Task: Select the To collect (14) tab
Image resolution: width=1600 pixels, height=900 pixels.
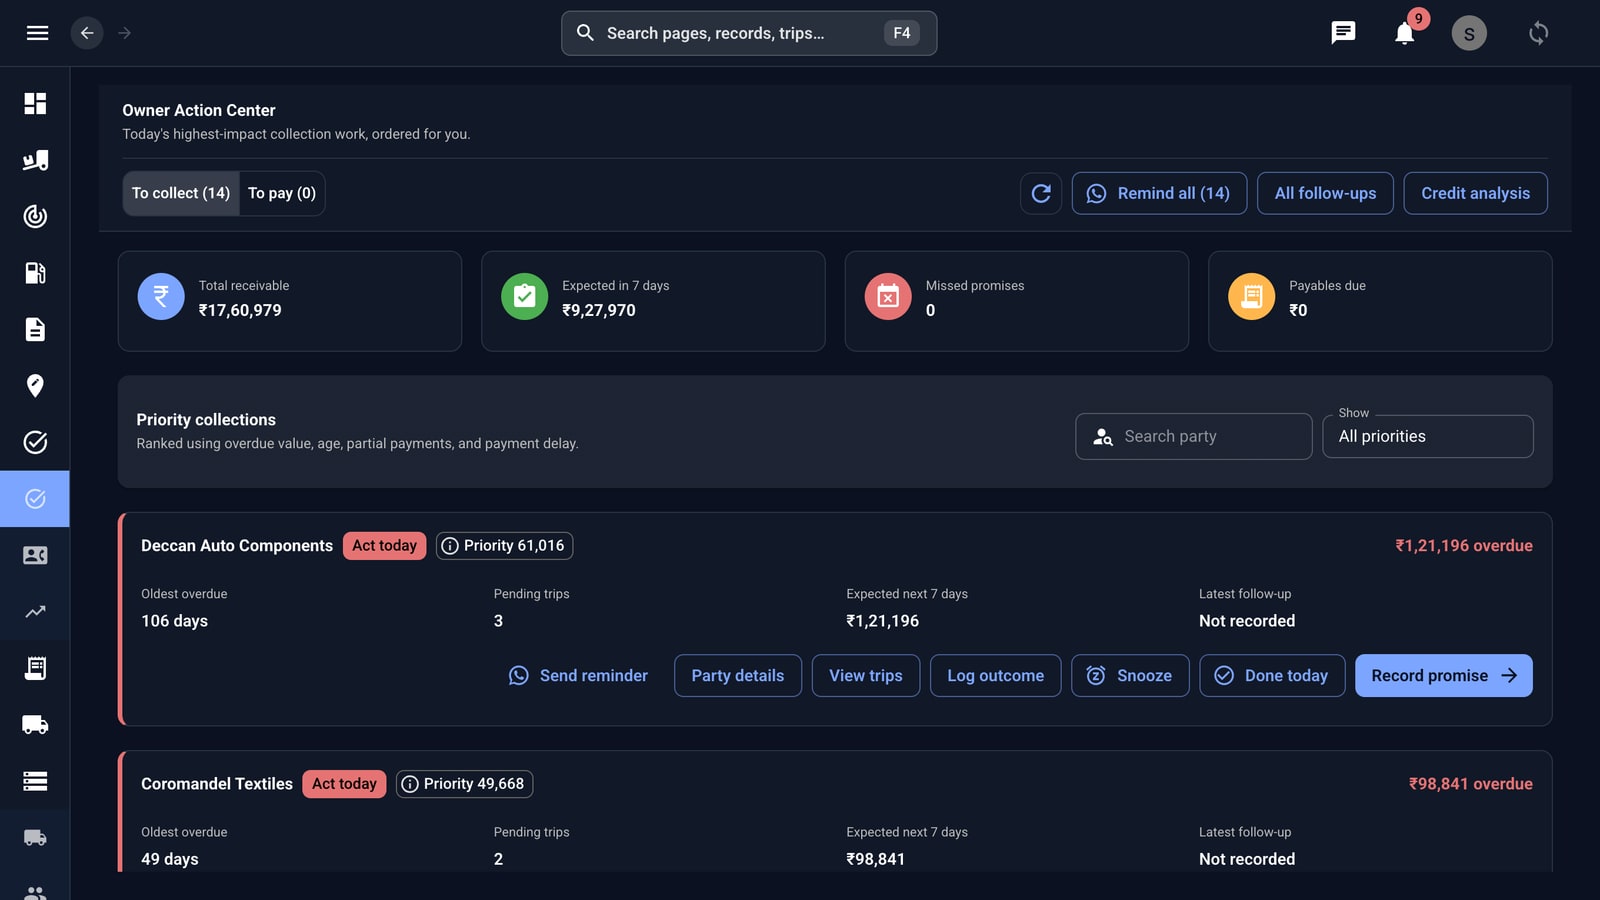Action: (x=181, y=193)
